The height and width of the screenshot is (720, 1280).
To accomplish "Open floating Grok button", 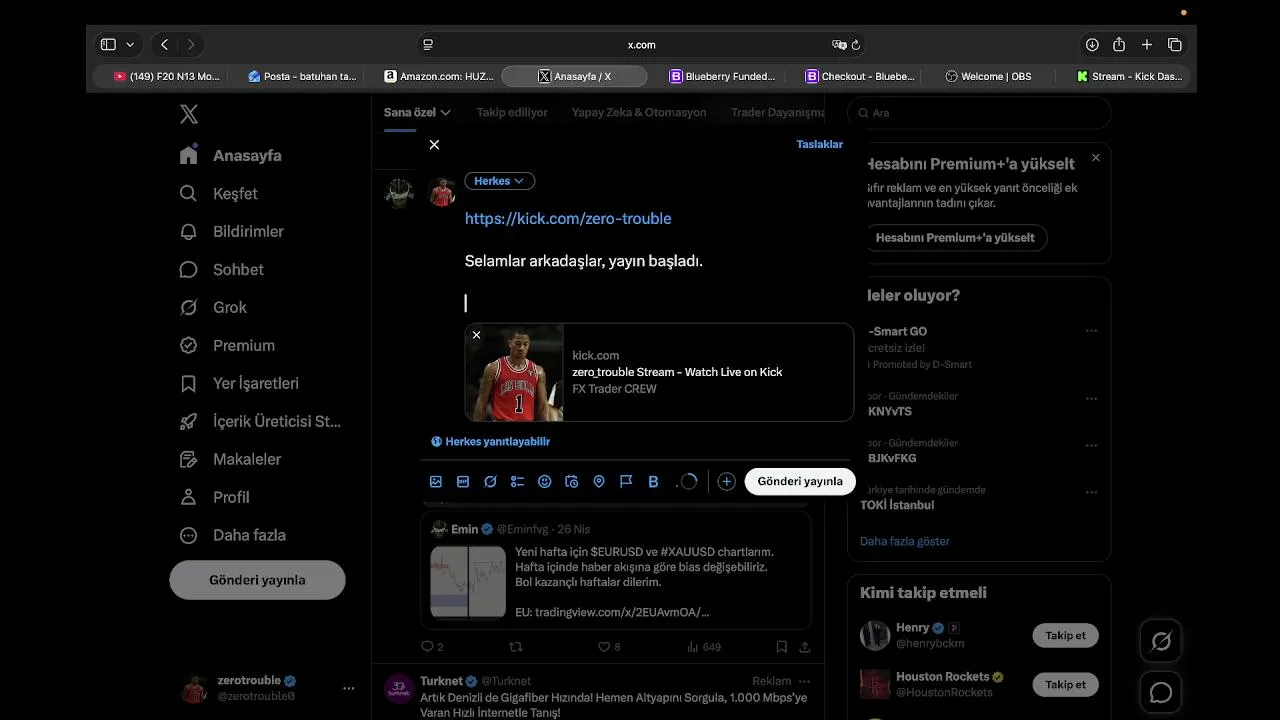I will [1161, 641].
